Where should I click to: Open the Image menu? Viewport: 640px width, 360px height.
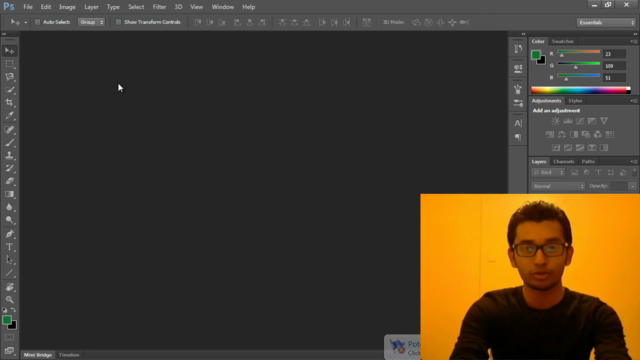tap(67, 7)
